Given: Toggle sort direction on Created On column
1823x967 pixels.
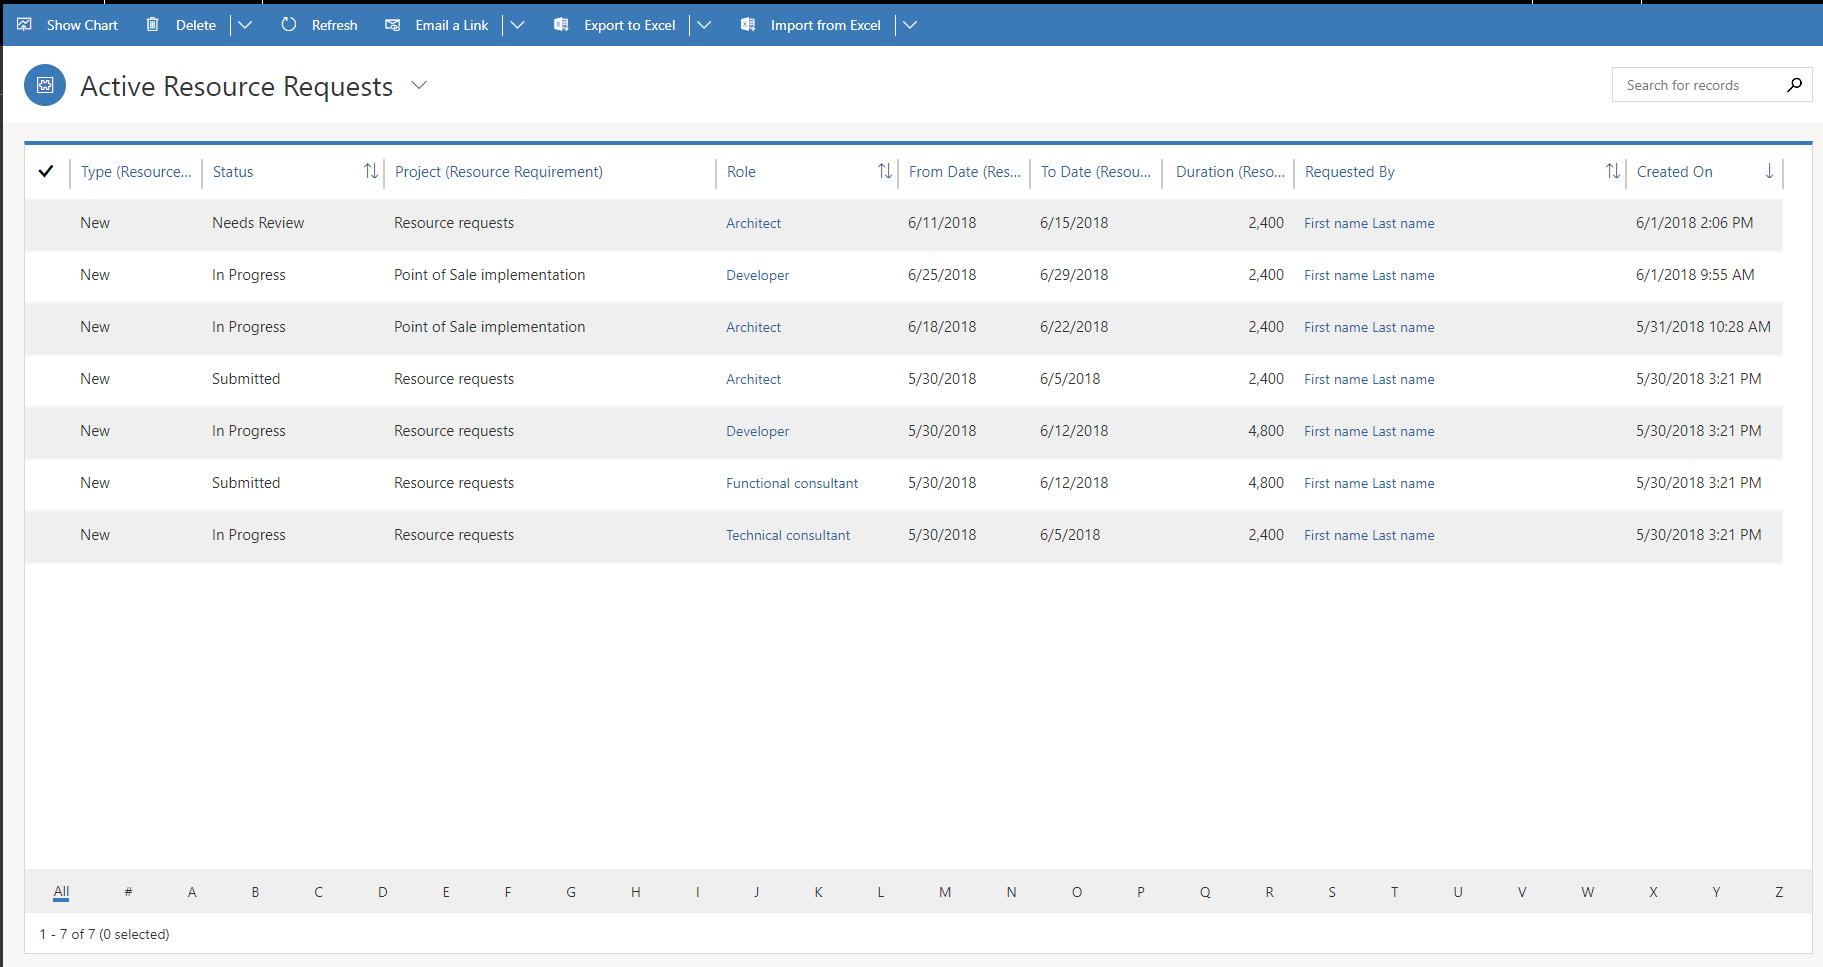Looking at the screenshot, I should point(1768,171).
